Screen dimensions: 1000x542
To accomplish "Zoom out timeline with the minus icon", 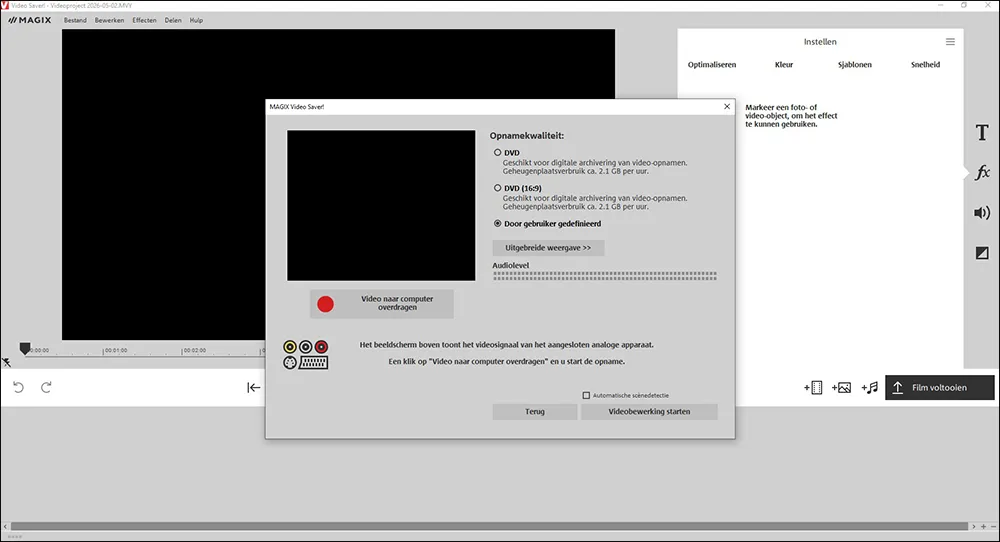I will (993, 527).
